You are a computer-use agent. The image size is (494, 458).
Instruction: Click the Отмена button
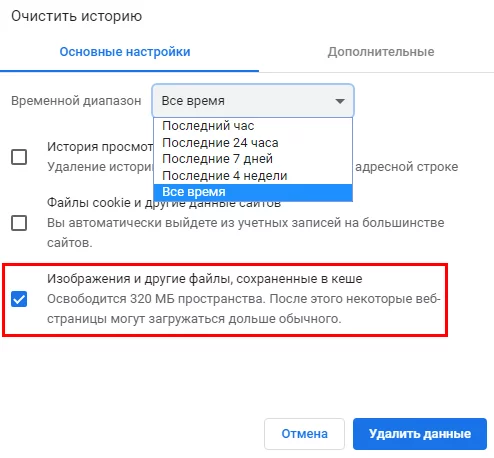(304, 434)
